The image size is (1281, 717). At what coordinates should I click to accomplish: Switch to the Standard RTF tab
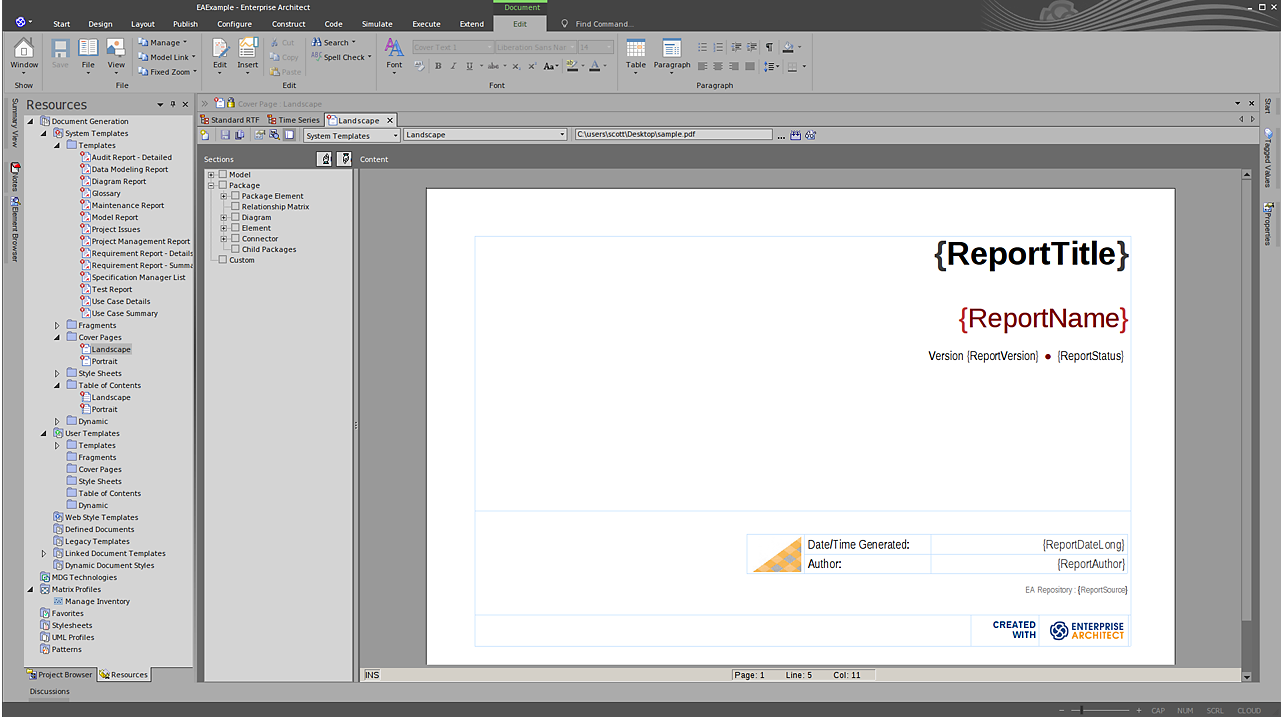point(230,120)
